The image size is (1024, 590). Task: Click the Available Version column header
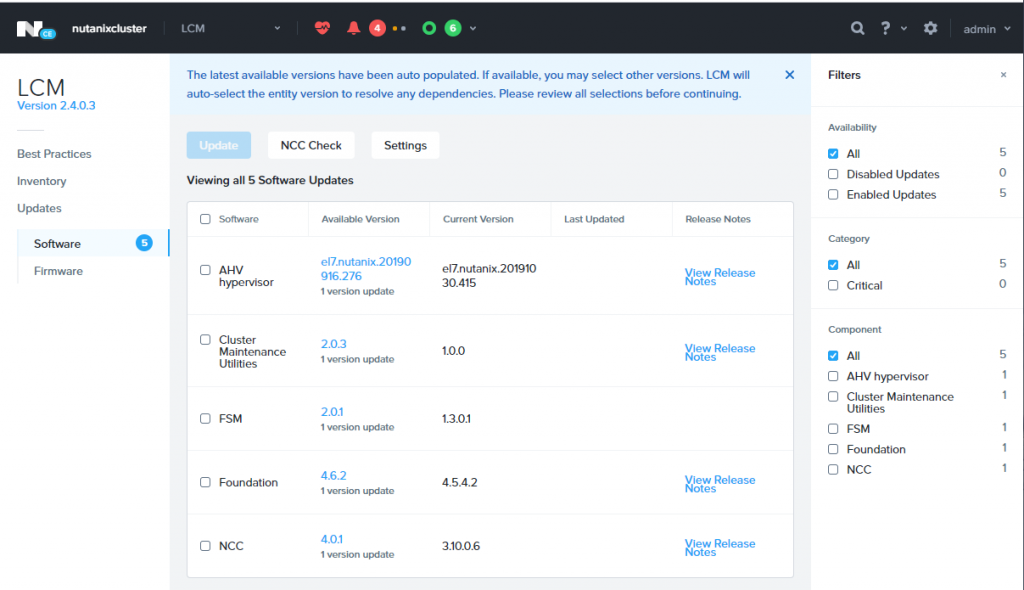point(360,219)
